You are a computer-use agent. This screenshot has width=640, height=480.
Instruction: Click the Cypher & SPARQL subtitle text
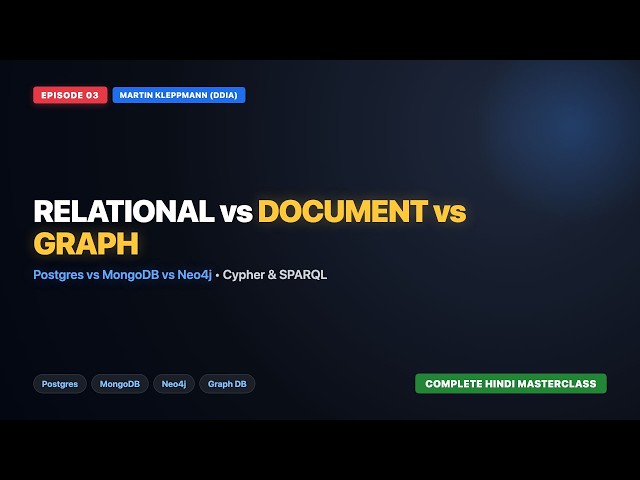(275, 275)
